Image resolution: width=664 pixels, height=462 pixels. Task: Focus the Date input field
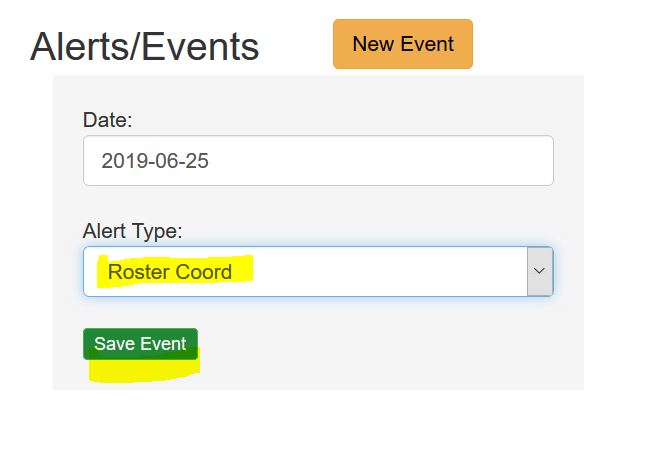318,161
